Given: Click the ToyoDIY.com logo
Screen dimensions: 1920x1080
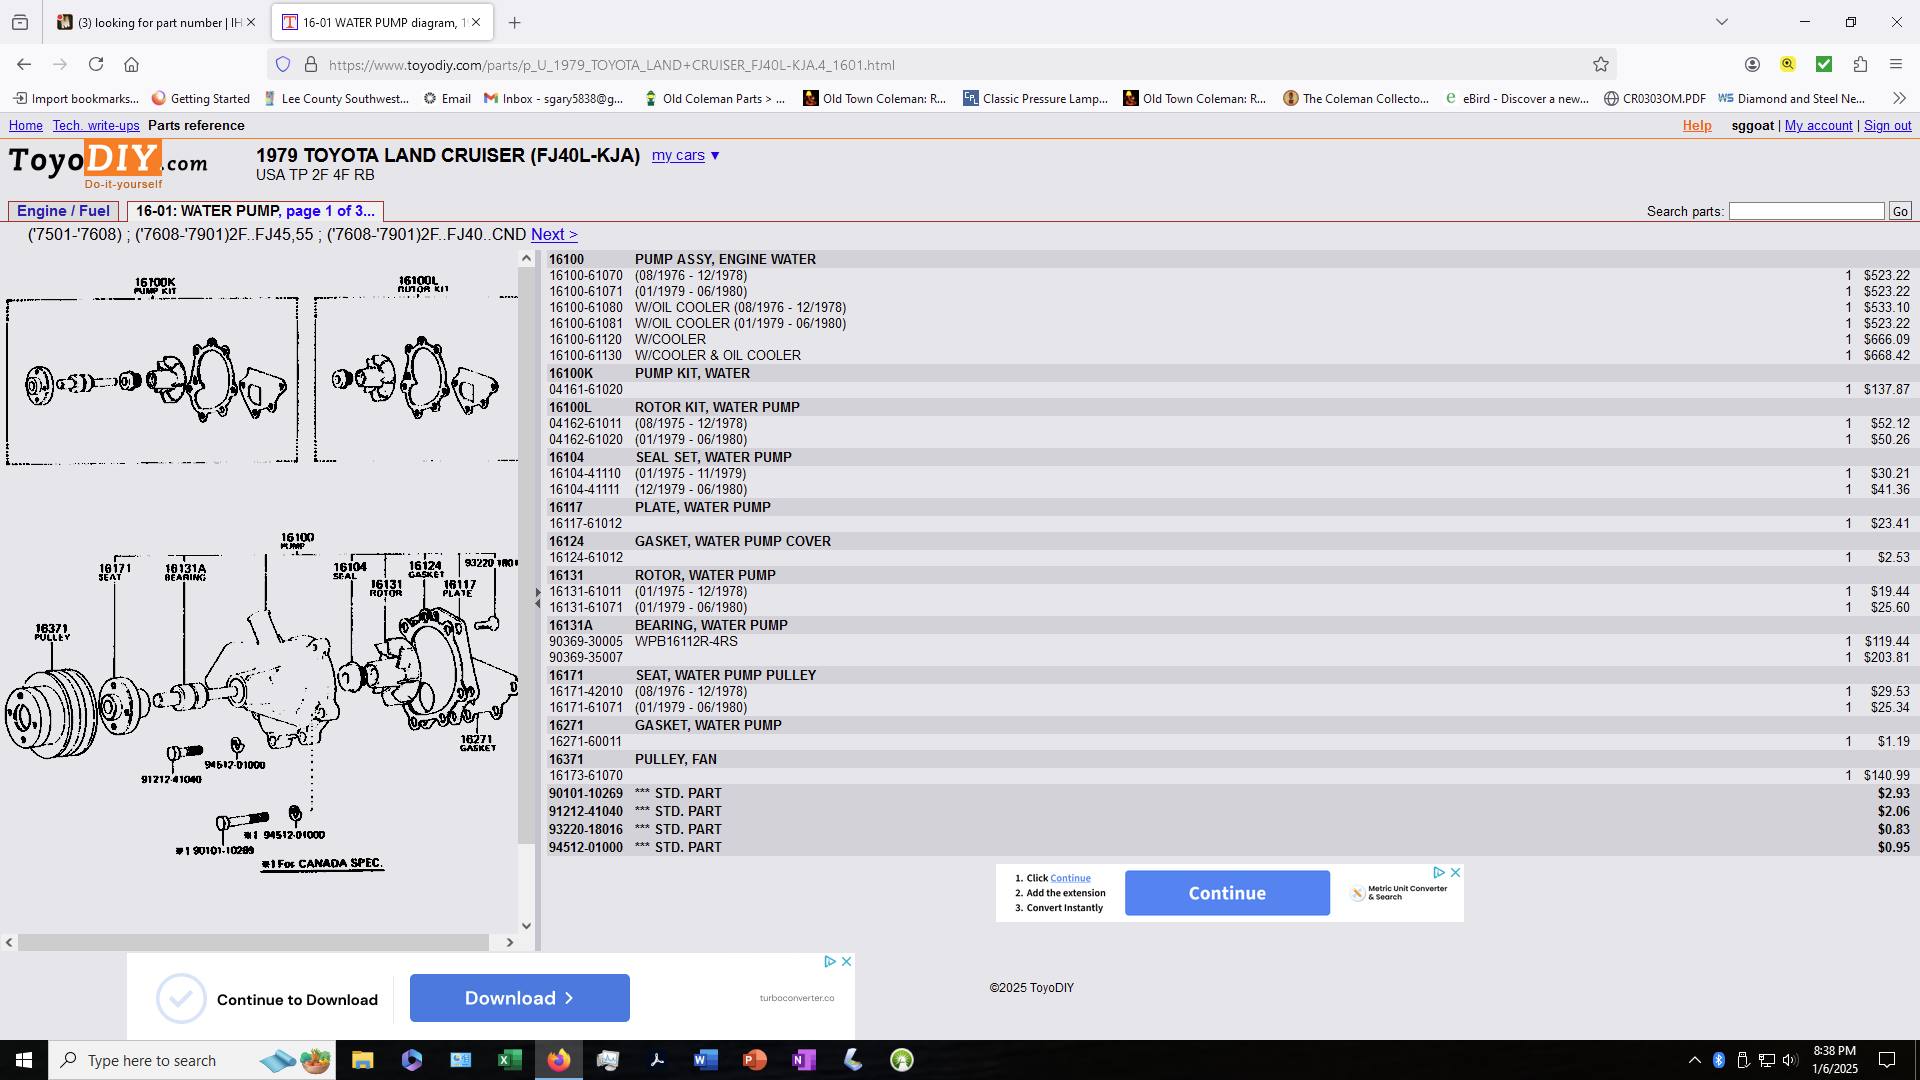Looking at the screenshot, I should [108, 164].
